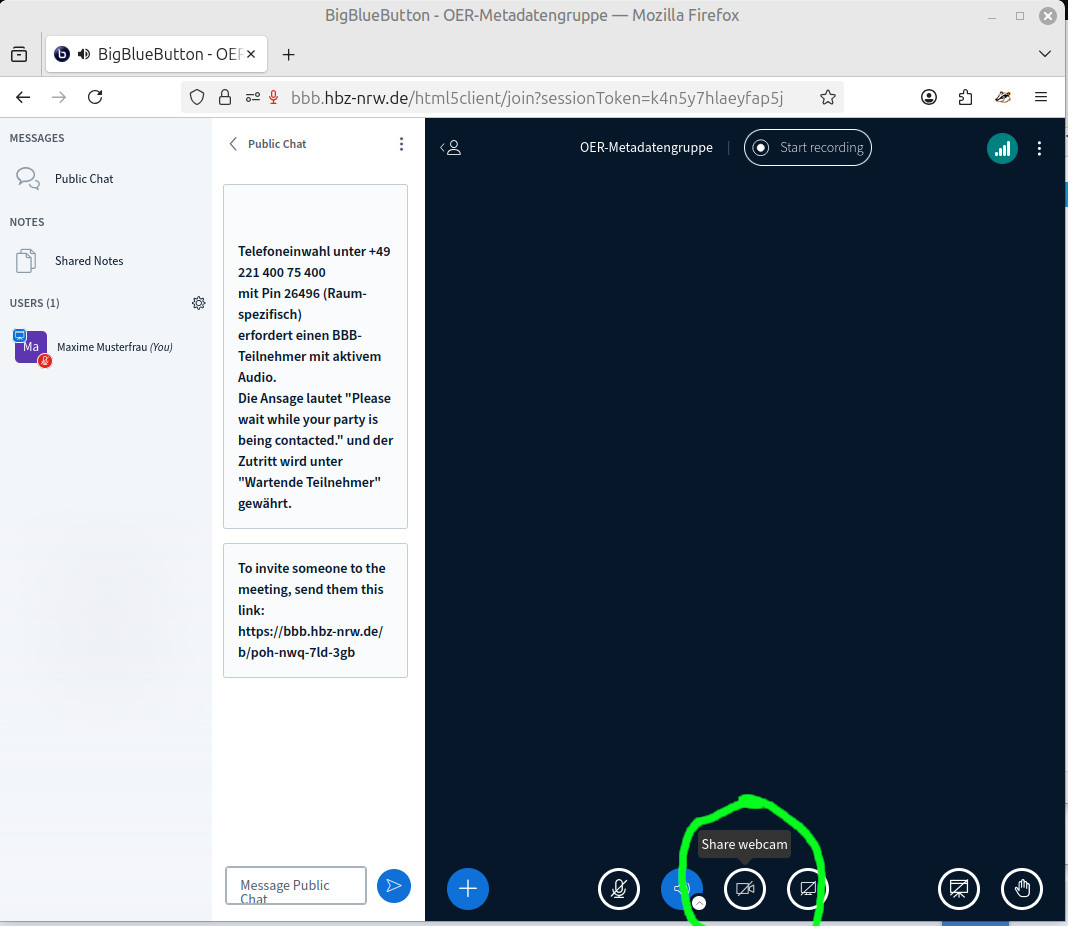Hide Public Chat using the back arrow

234,144
